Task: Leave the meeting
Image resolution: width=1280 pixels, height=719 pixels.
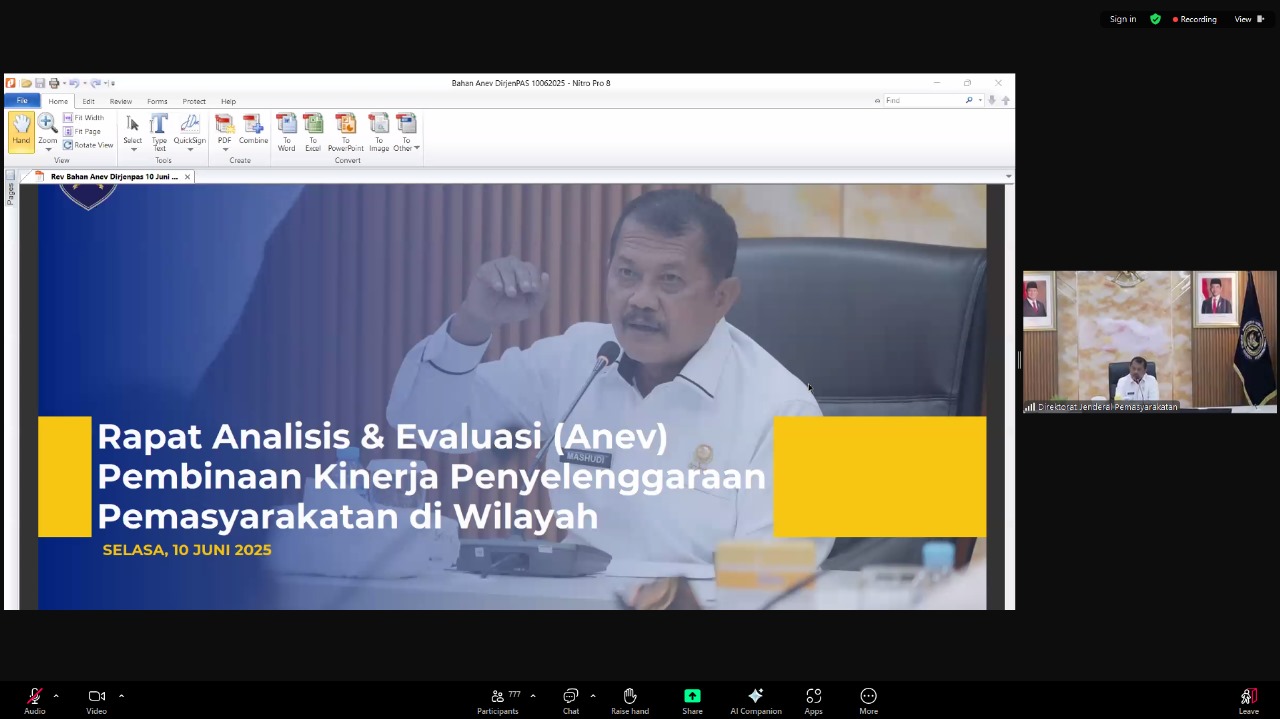Action: (1248, 697)
